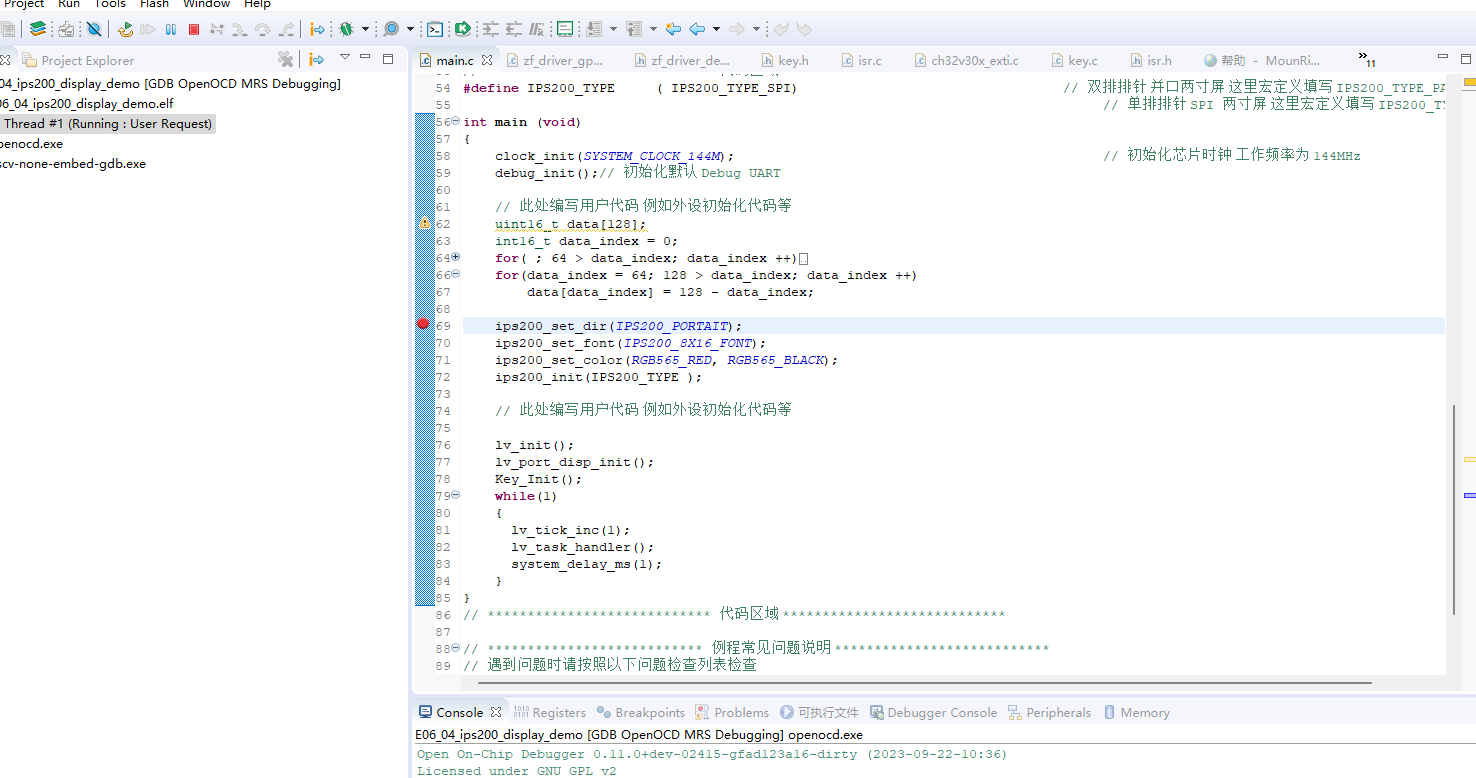This screenshot has height=778, width=1476.
Task: Open dropdown beside next annotation icon
Action: point(612,29)
